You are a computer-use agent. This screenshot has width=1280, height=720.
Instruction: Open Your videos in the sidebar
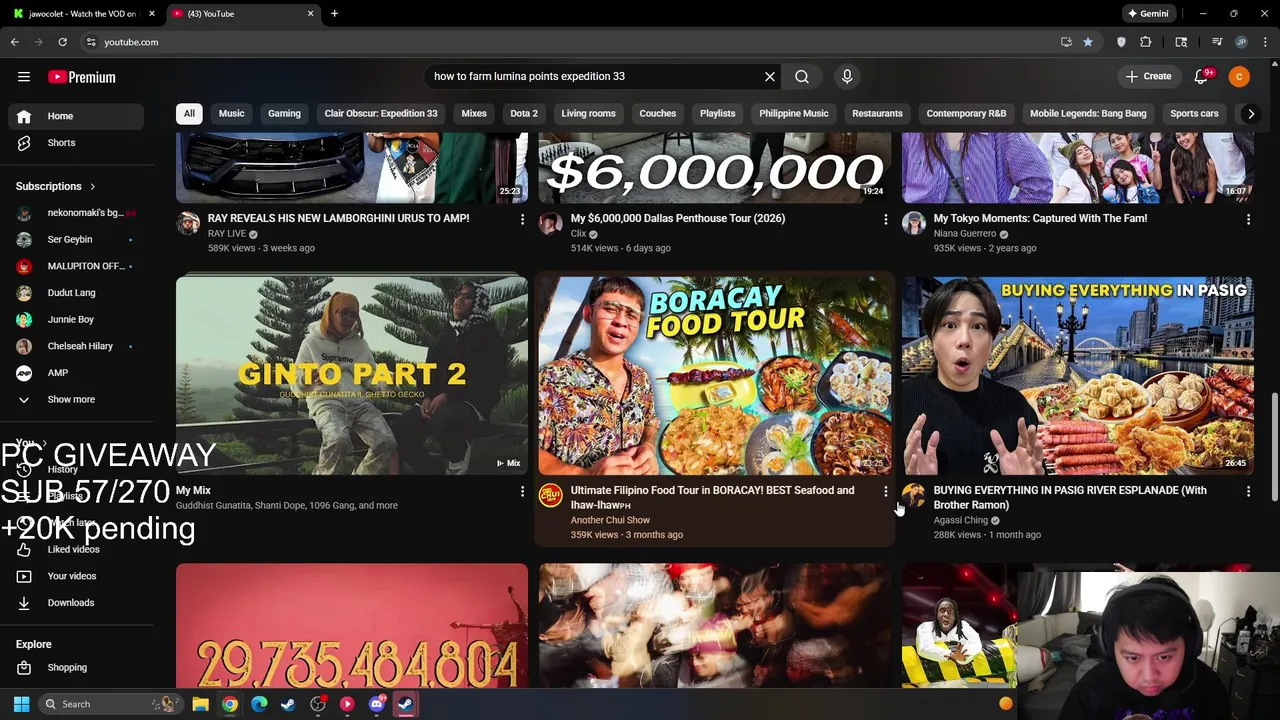(x=77, y=576)
